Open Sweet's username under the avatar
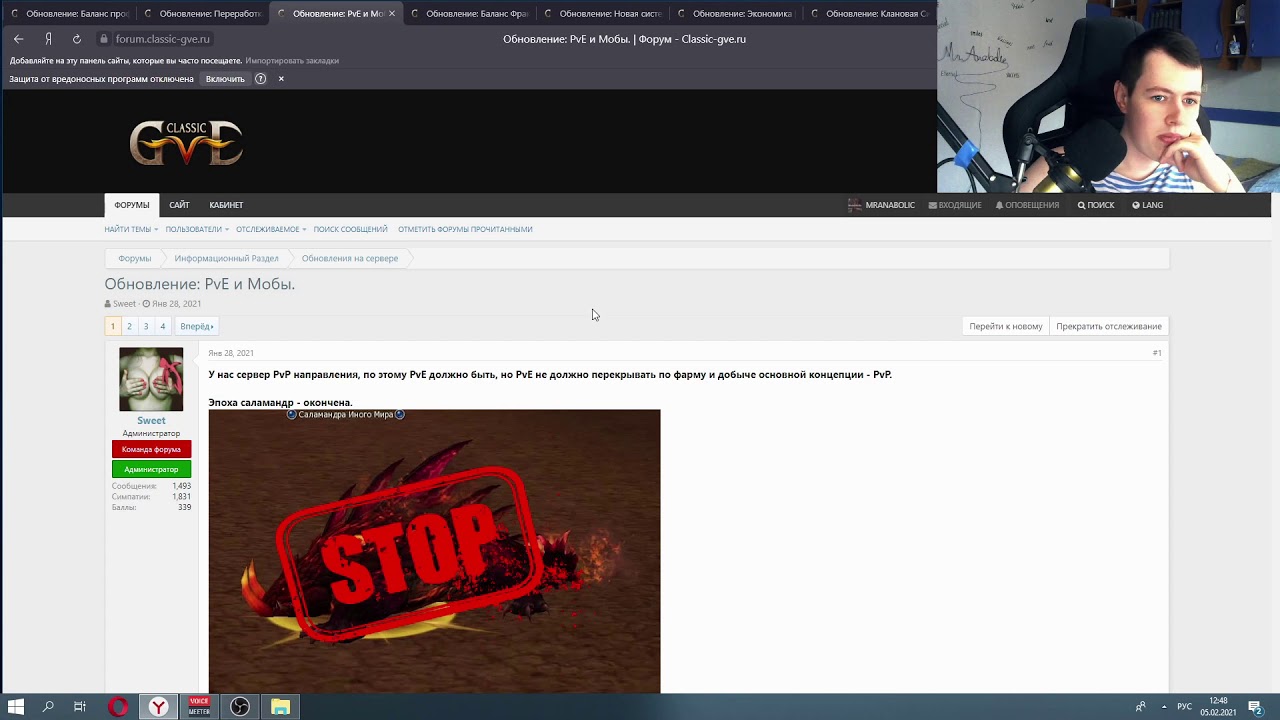1280x720 pixels. point(151,421)
